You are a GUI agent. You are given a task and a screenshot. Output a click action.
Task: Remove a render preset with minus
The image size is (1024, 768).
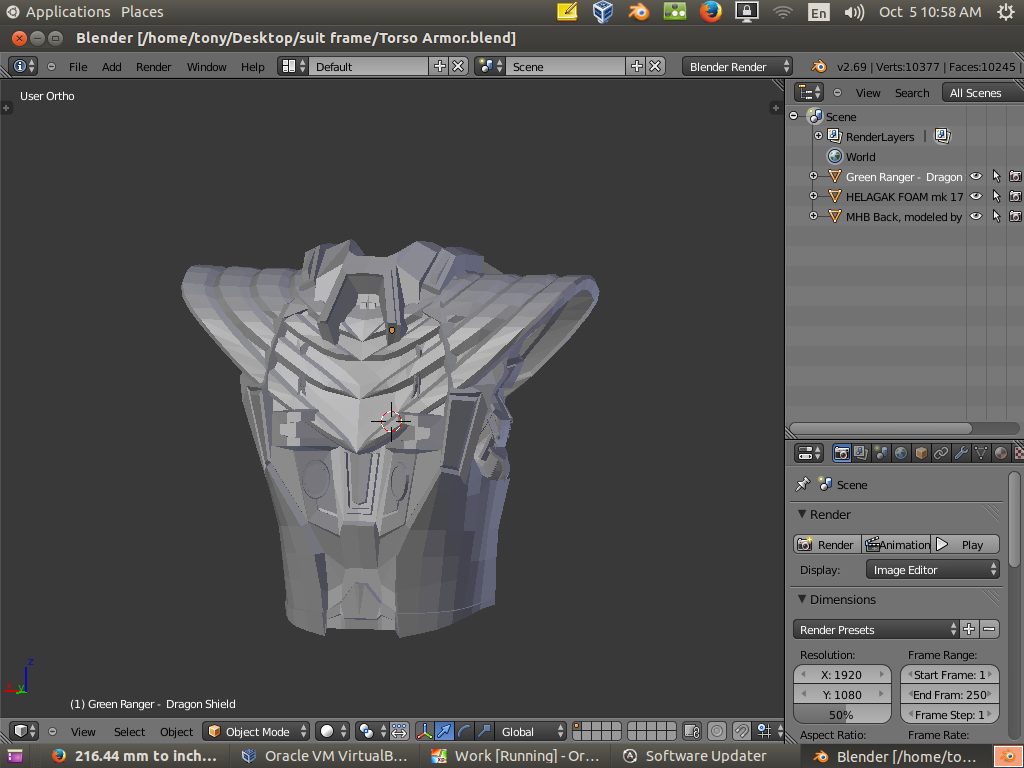click(x=989, y=630)
